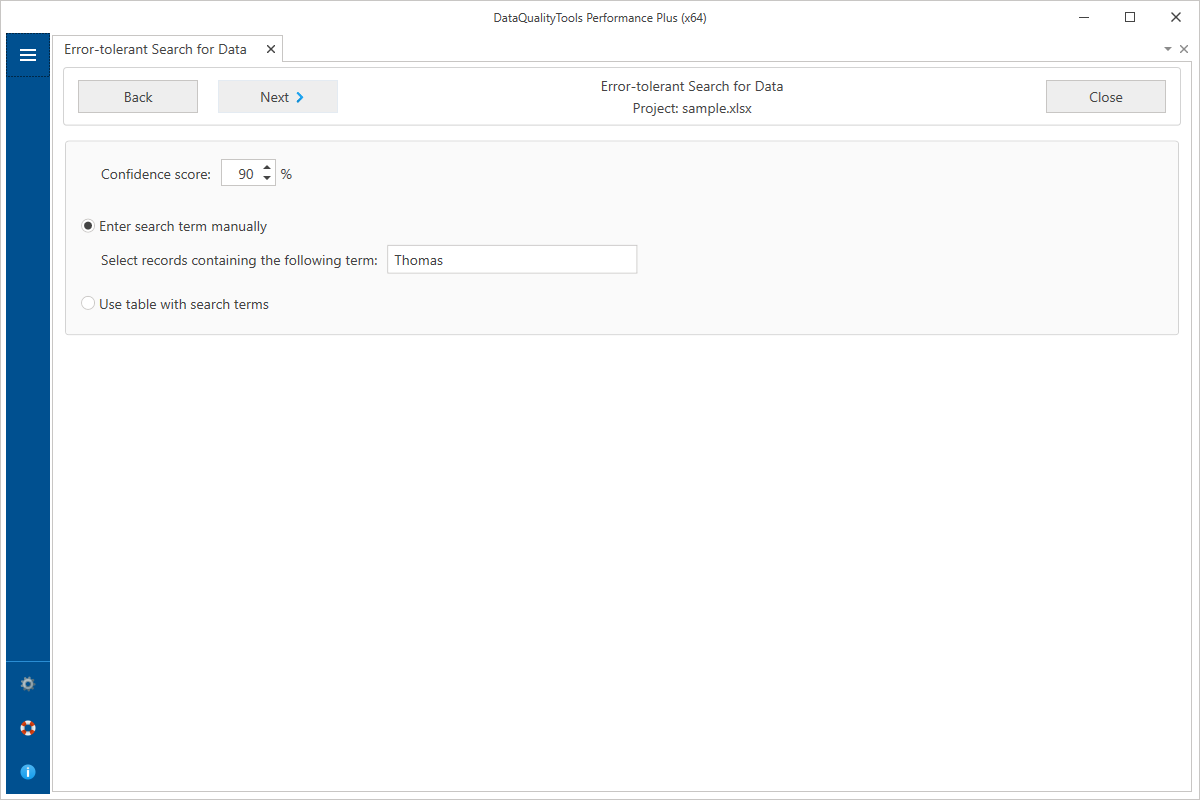
Task: Close the Error-tolerant Search for Data tab
Action: point(271,48)
